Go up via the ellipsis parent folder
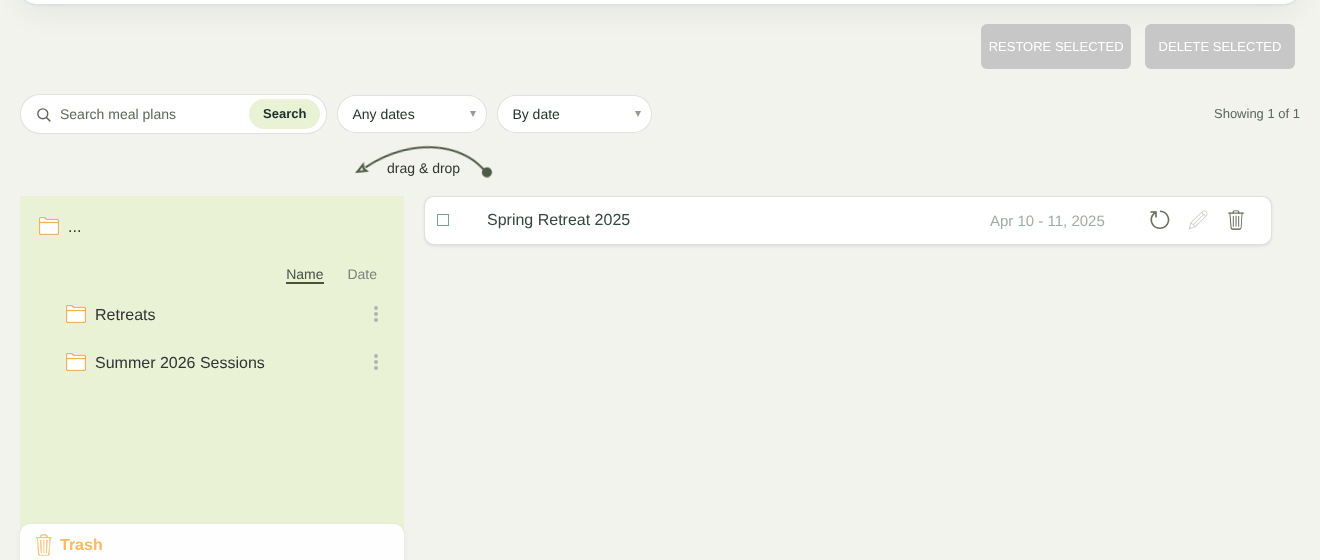Viewport: 1320px width, 560px height. (x=75, y=227)
